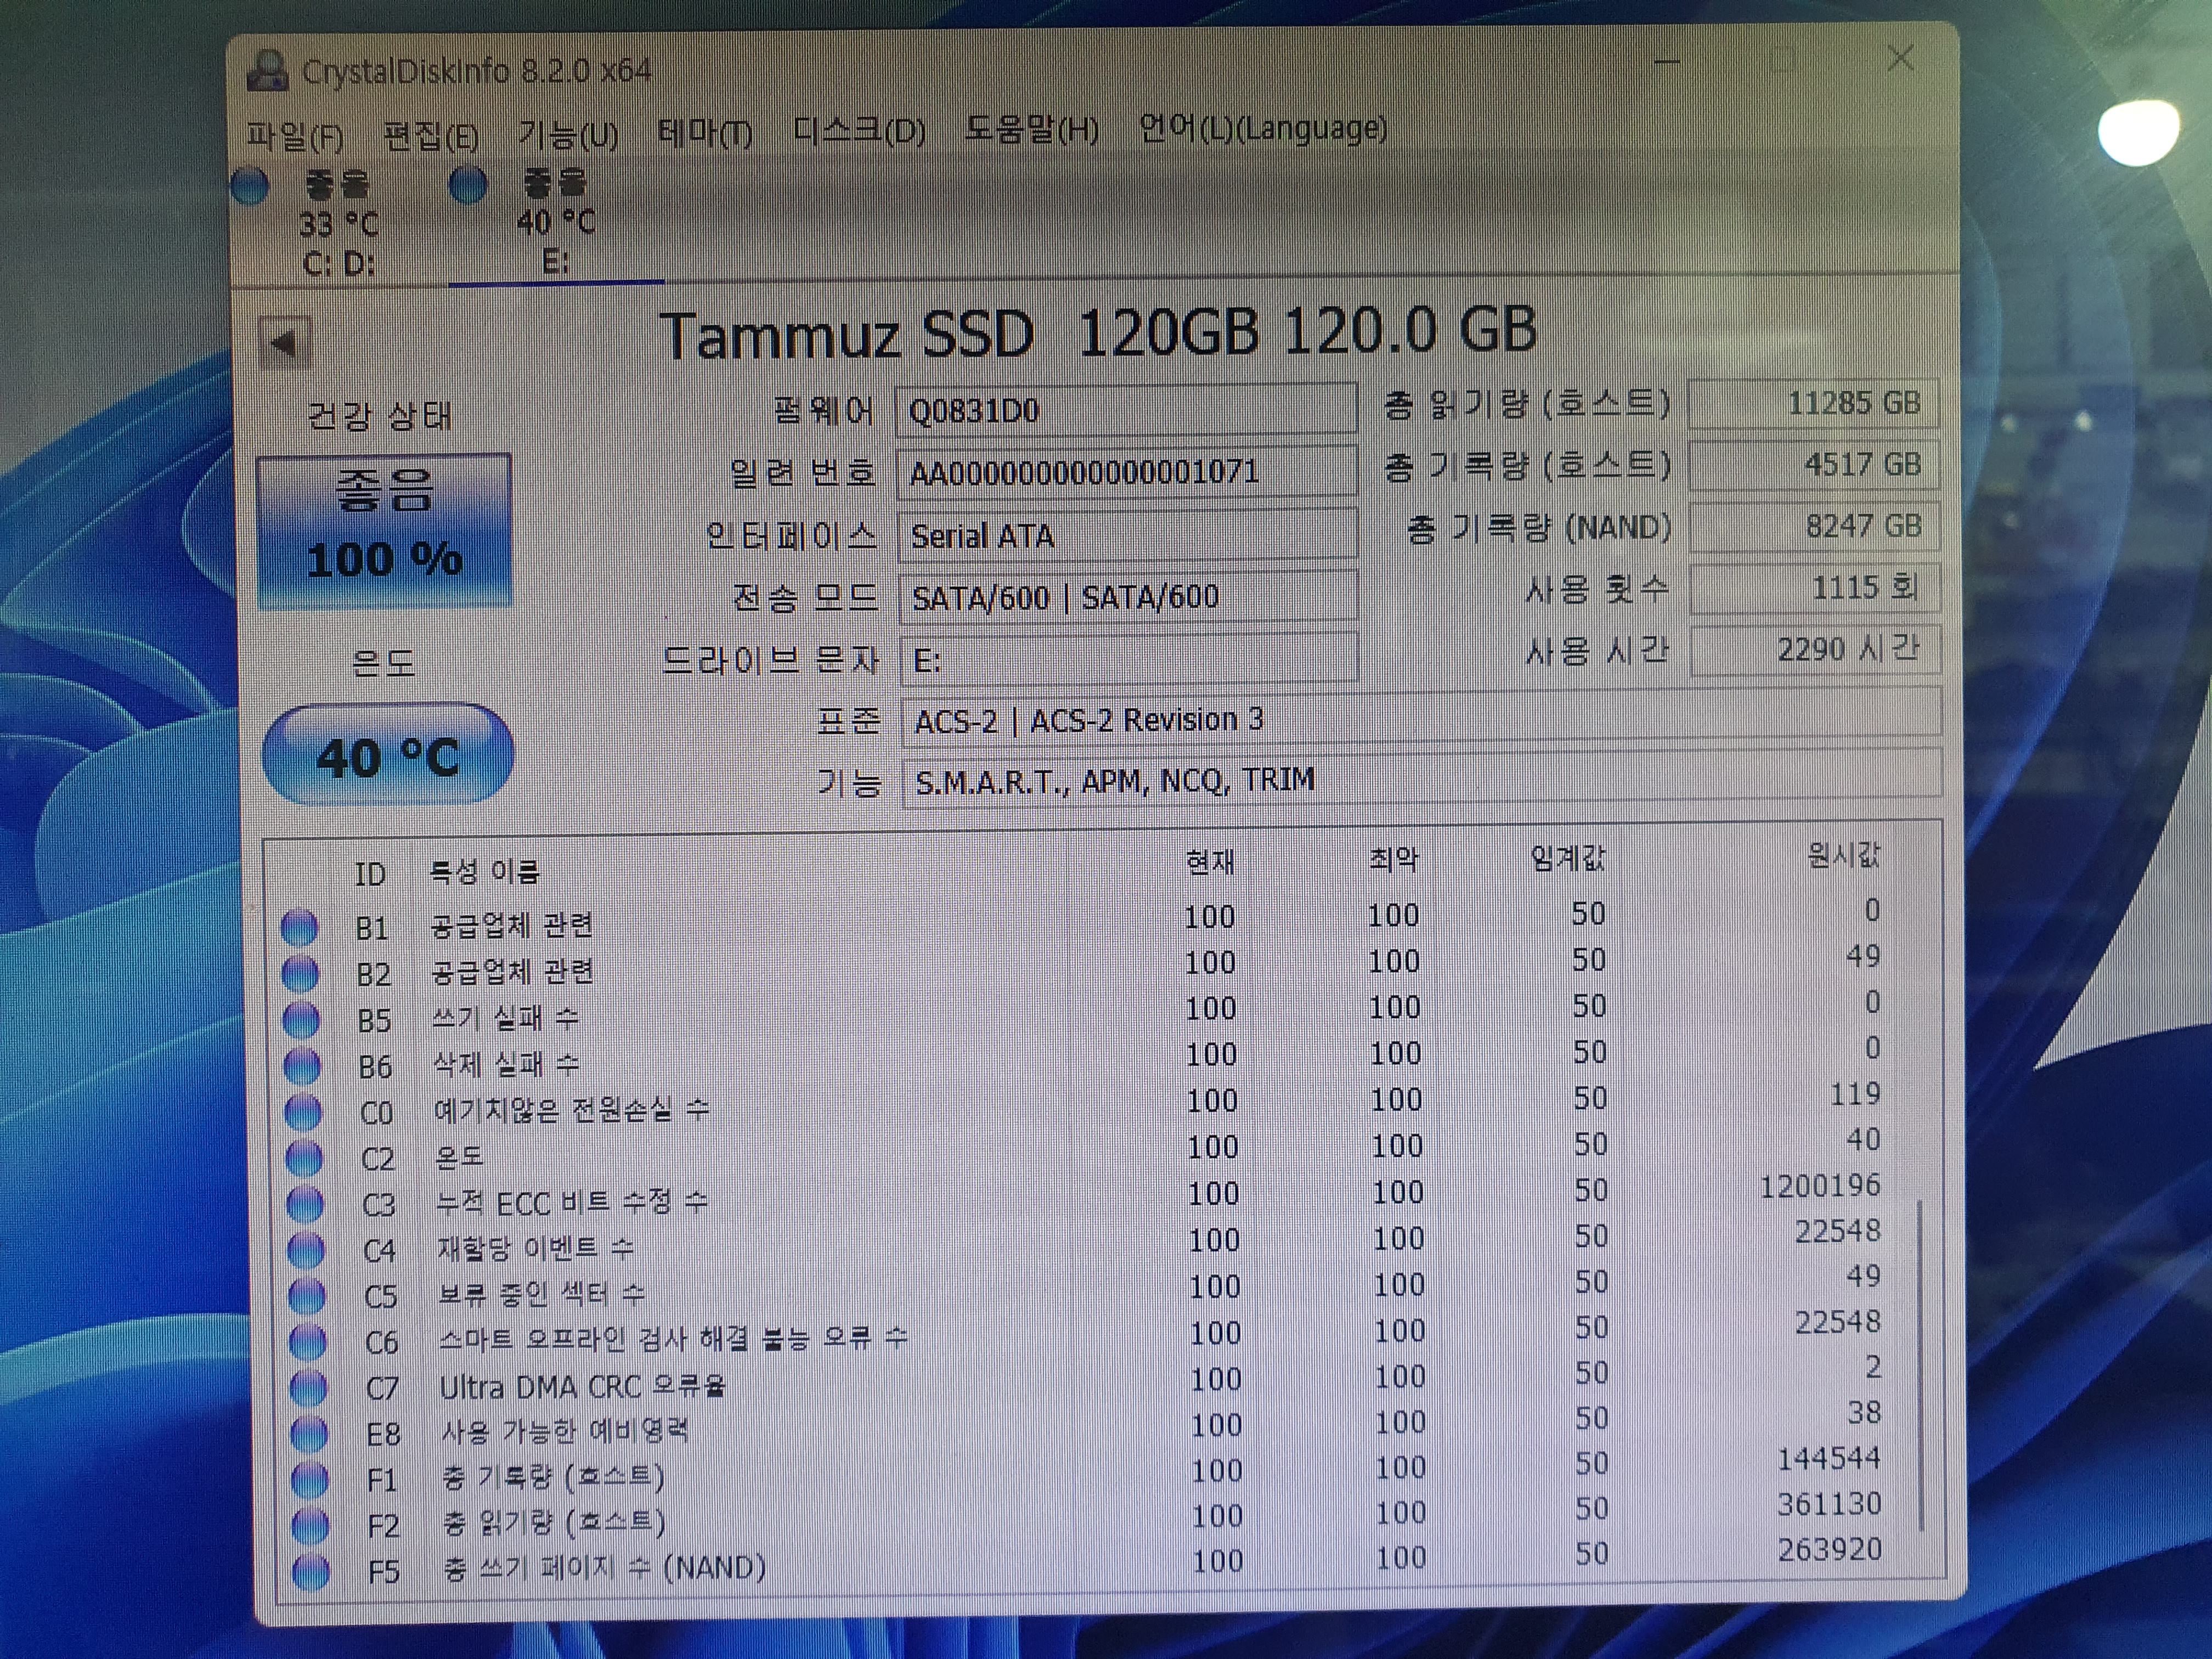Click the NAND writes value 8247 GB
The height and width of the screenshot is (1659, 2212).
1815,527
